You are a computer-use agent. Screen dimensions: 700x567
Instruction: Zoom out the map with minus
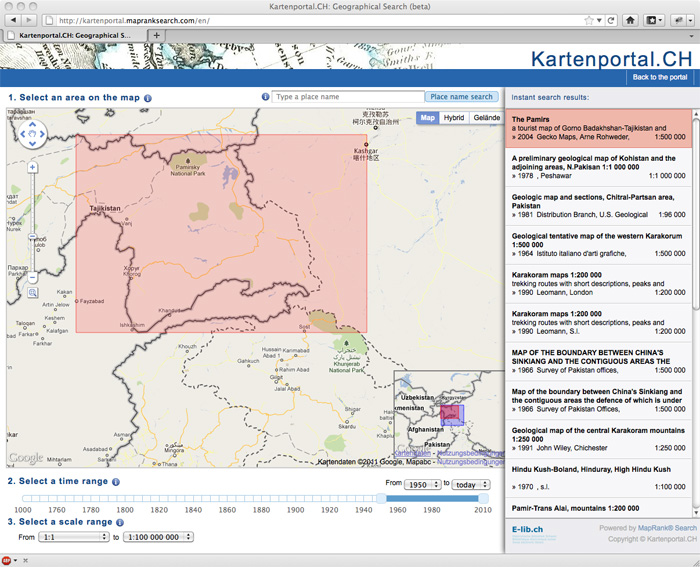[32, 277]
